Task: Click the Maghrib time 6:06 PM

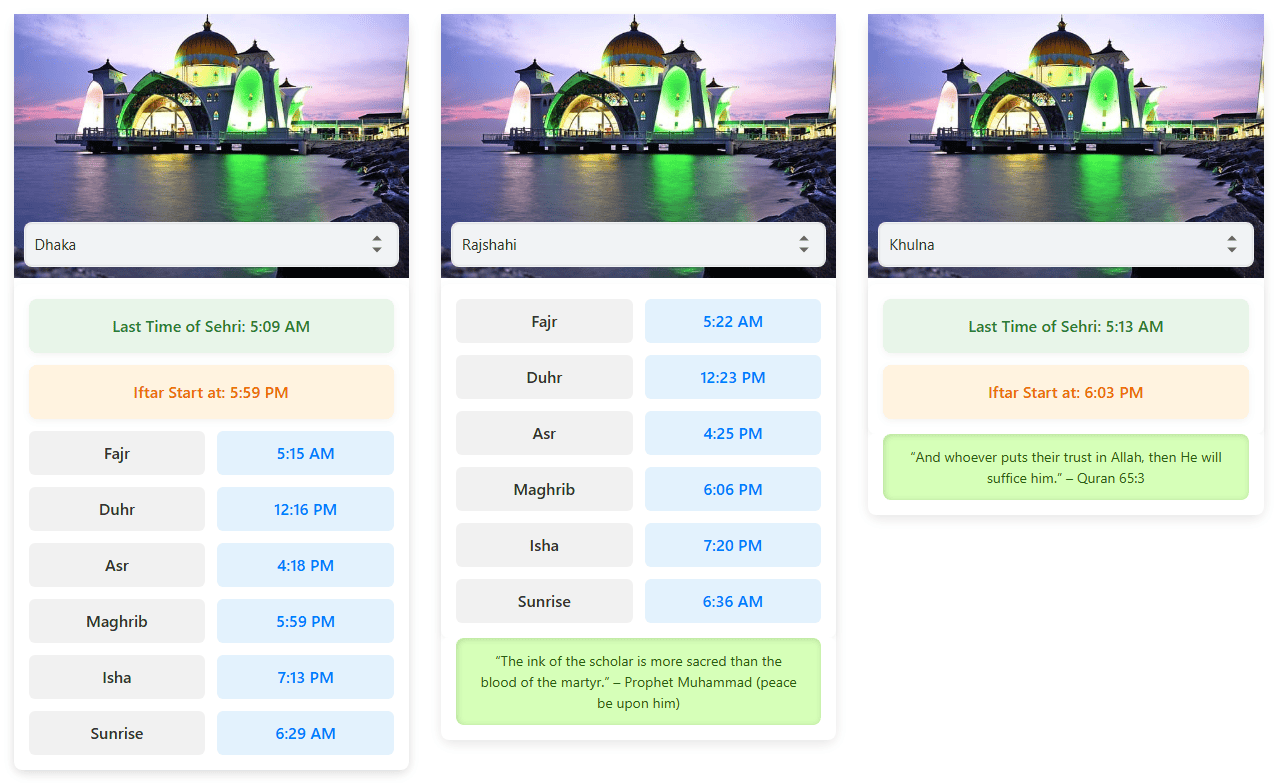Action: pos(733,489)
